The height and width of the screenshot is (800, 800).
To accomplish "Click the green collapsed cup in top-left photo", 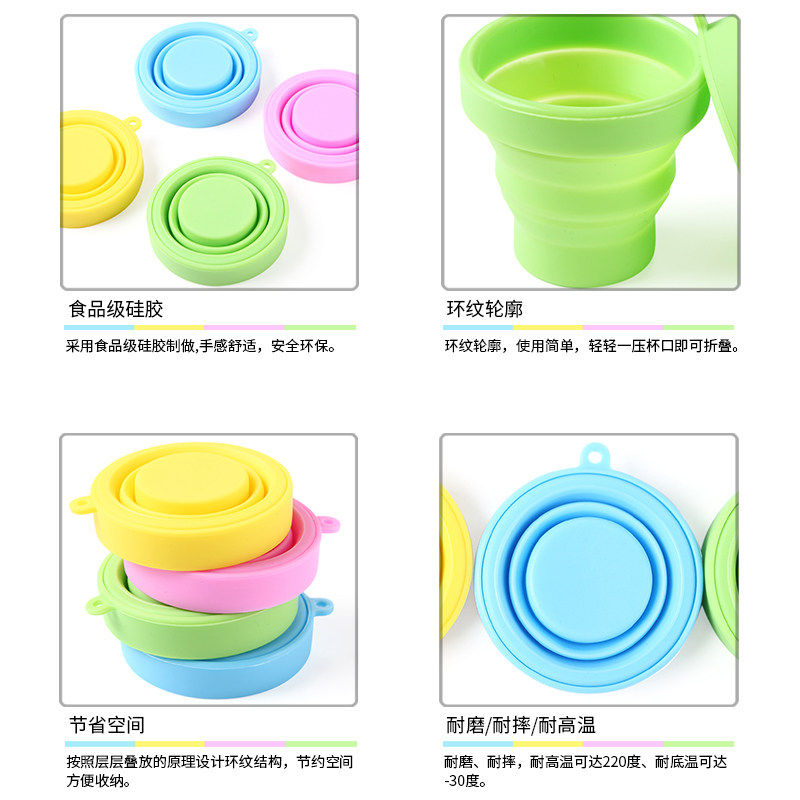I will coord(218,220).
